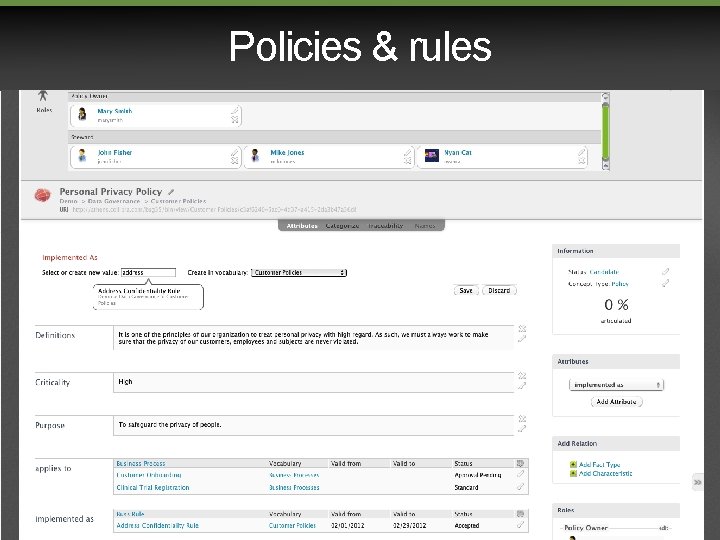Edit the Status Candidate pencil icon
Screen dimensions: 720x540
pyautogui.click(x=665, y=271)
